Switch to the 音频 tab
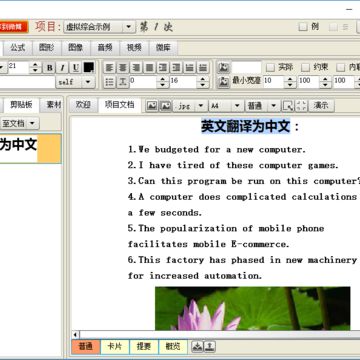 (105, 48)
